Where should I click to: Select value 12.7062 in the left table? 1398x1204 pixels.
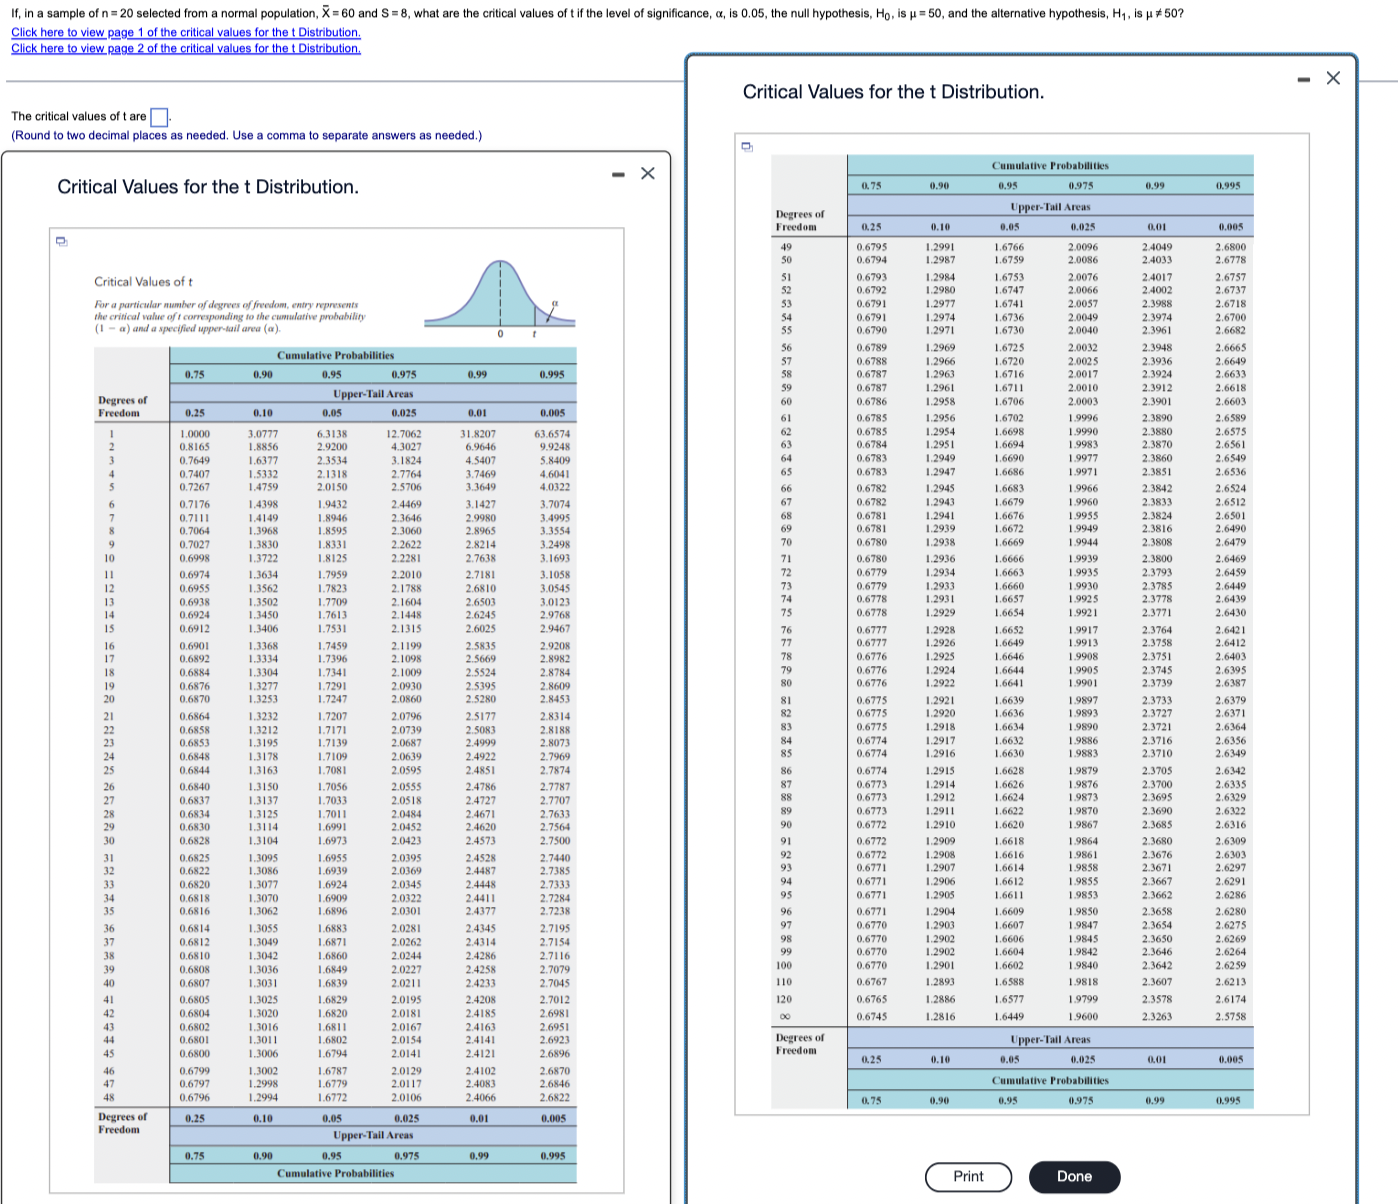pyautogui.click(x=404, y=434)
